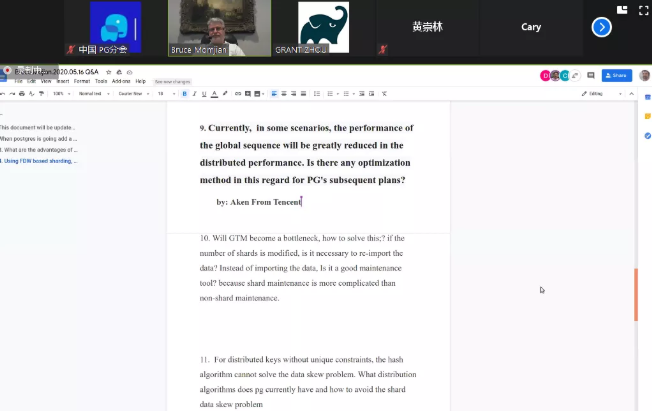Toggle underline text formatting
The height and width of the screenshot is (418, 652).
click(202, 93)
